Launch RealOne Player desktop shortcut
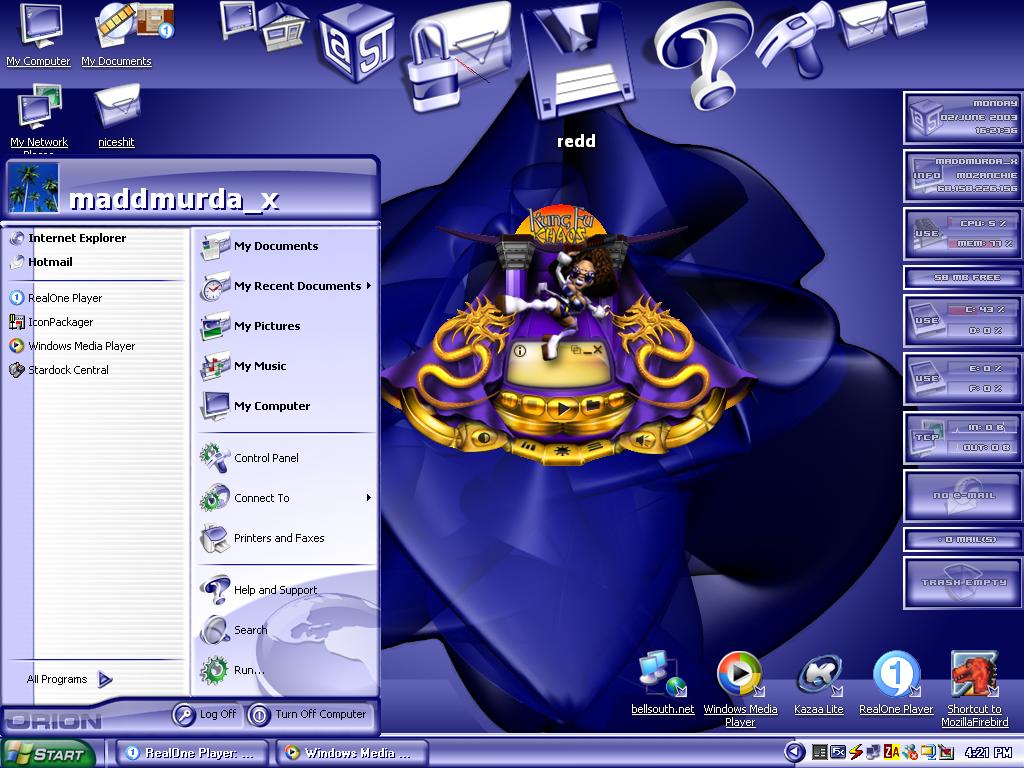Screen dimensions: 1024x768 [896, 683]
